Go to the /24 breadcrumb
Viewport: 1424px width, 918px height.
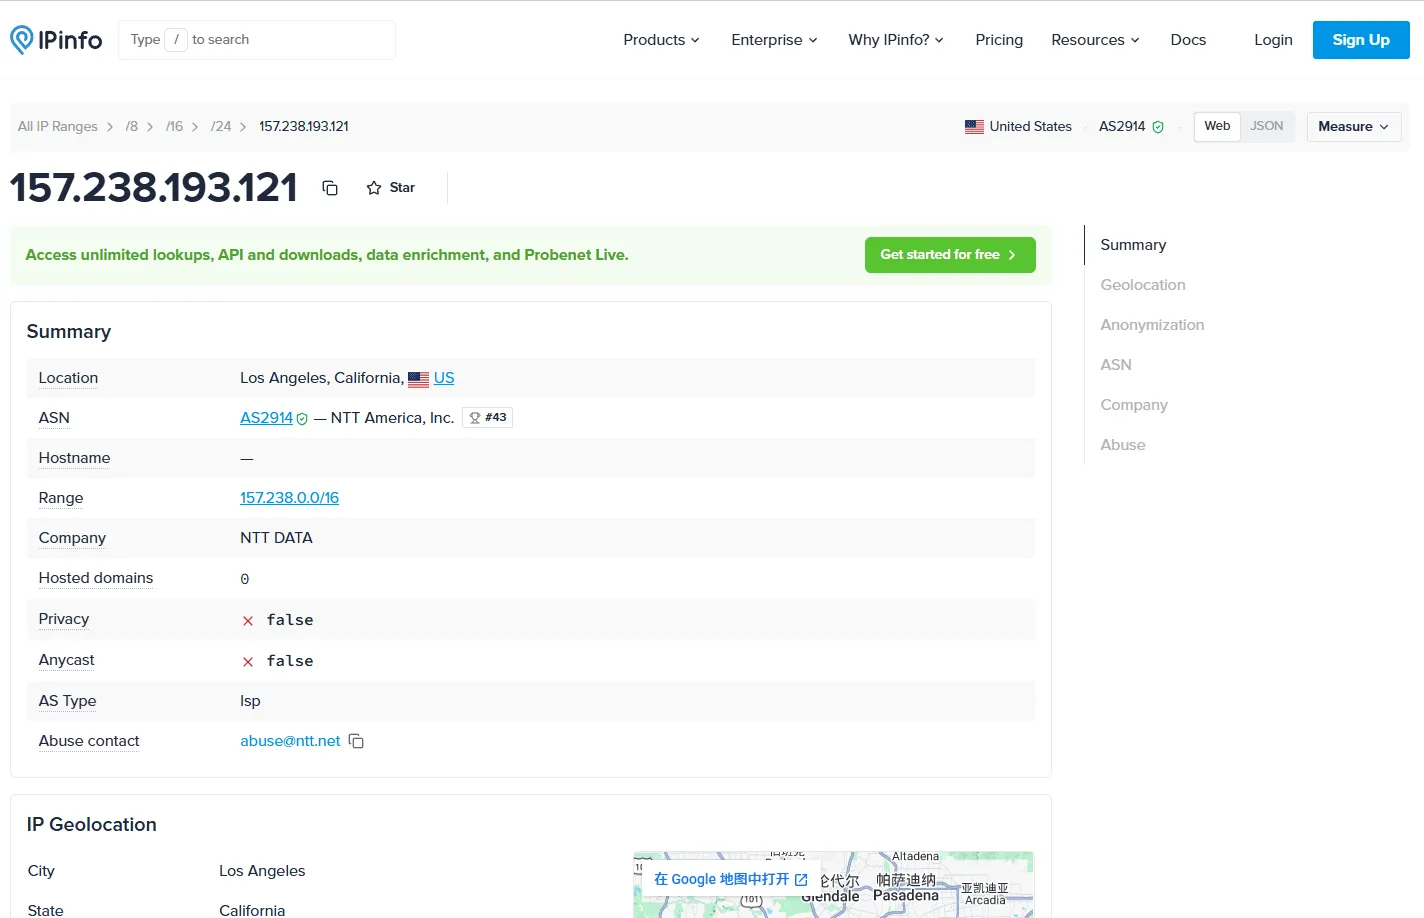221,127
